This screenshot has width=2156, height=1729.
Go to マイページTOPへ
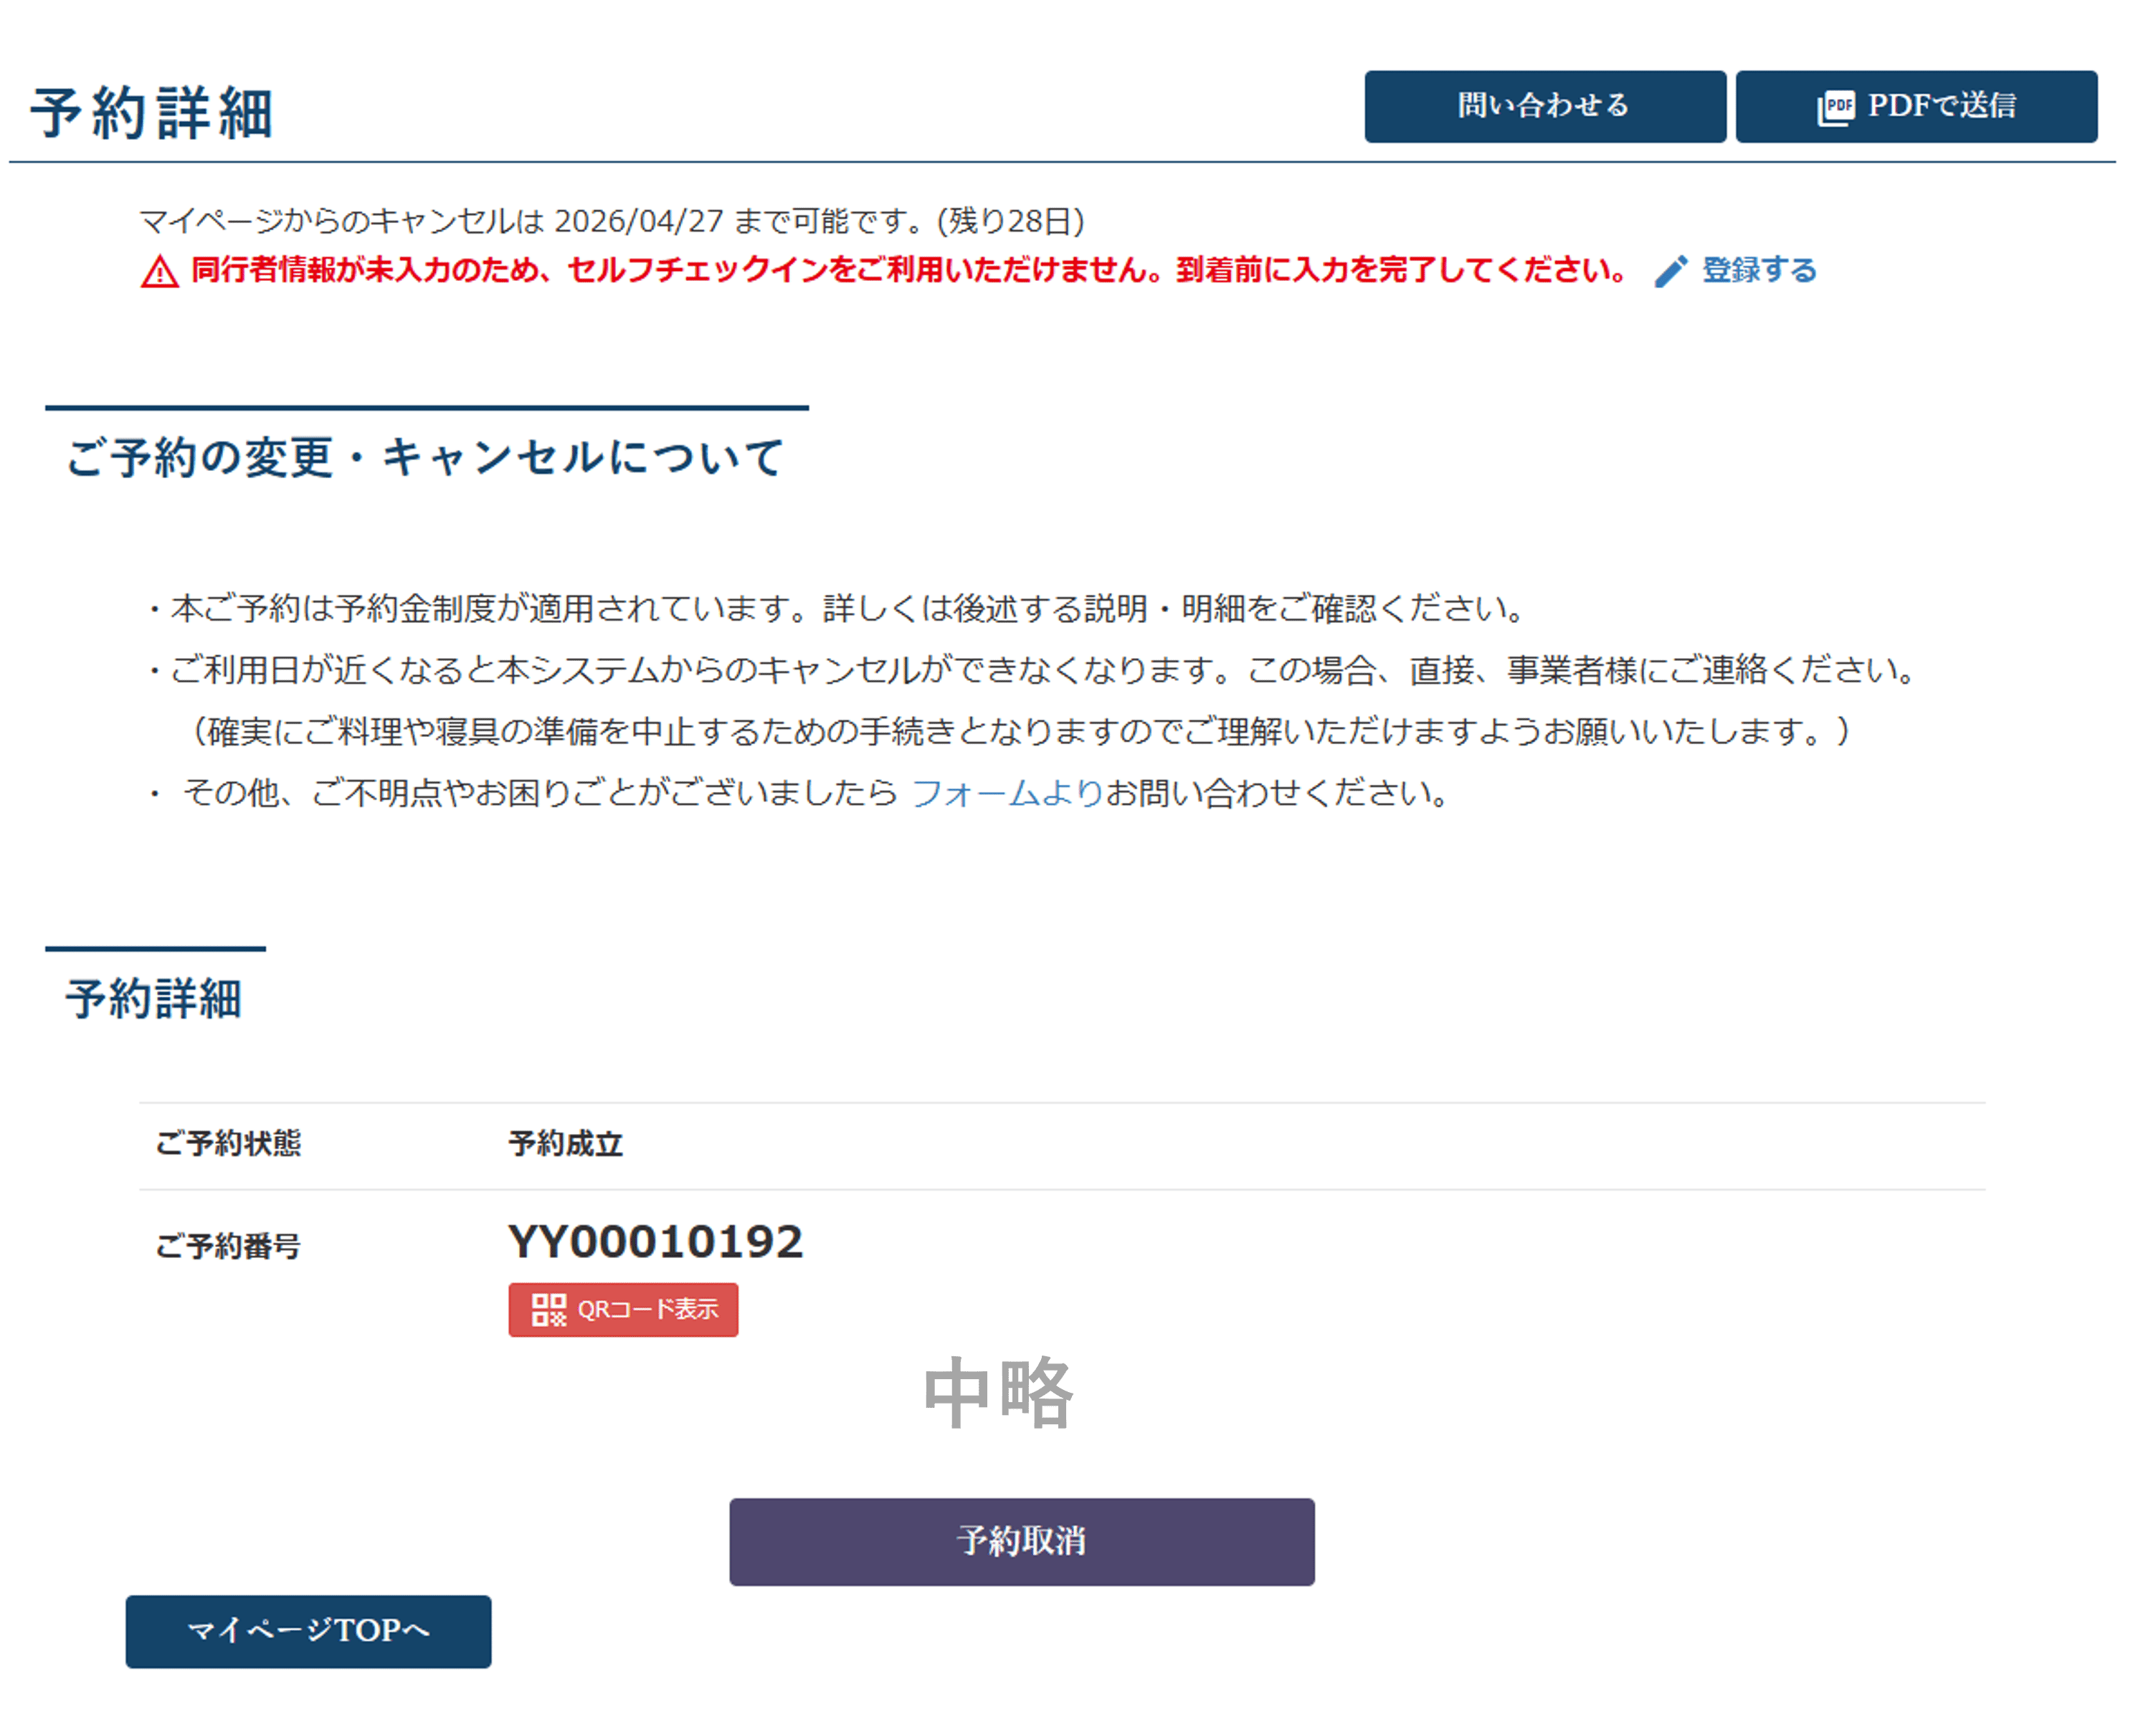pyautogui.click(x=308, y=1631)
